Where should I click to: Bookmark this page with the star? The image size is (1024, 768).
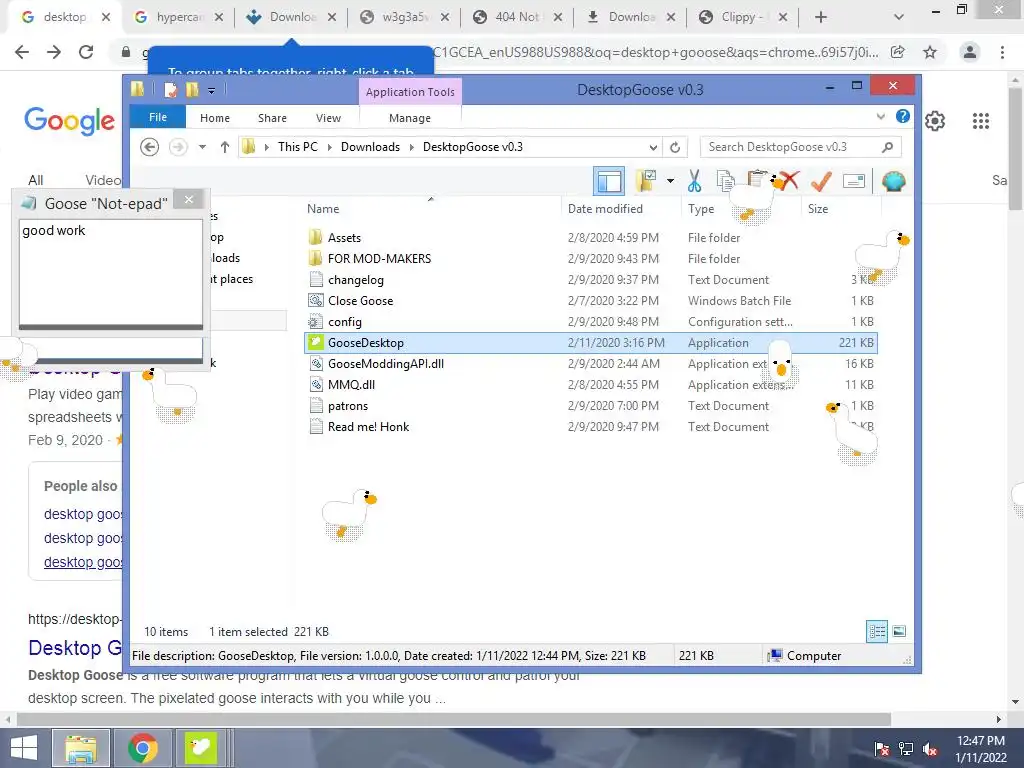click(x=930, y=52)
